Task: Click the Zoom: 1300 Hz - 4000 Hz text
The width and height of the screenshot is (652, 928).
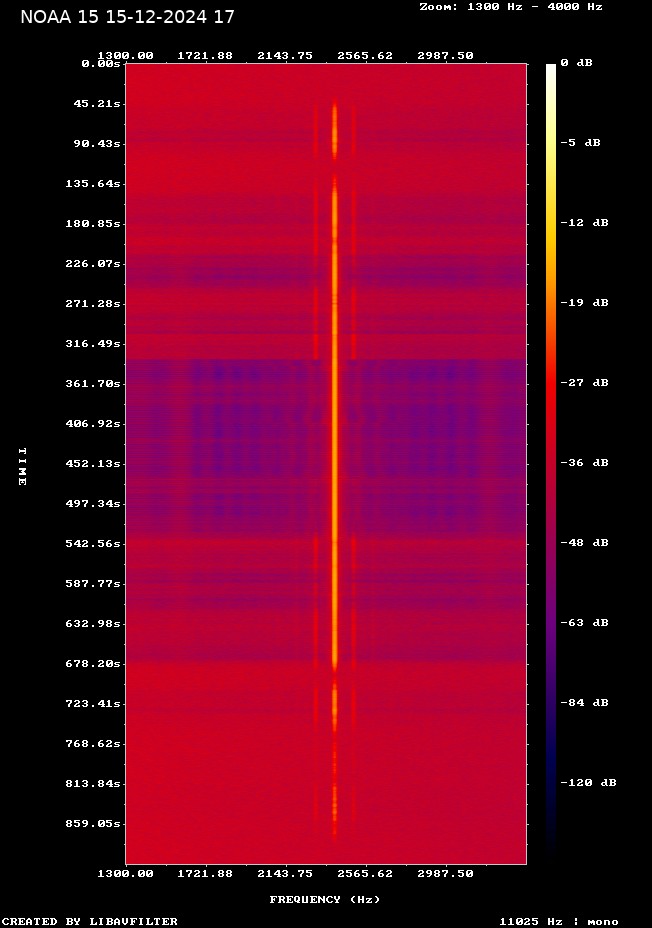Action: tap(510, 7)
